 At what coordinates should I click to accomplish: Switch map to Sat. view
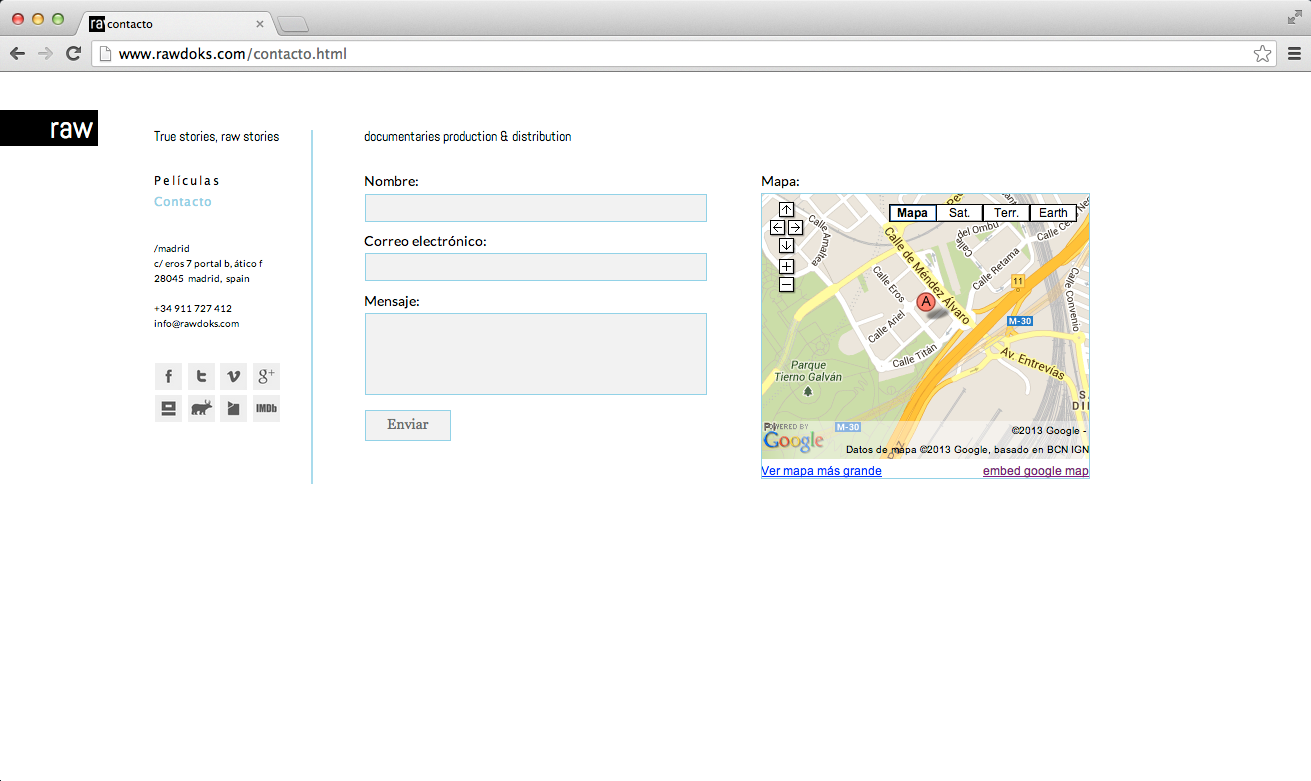(x=959, y=213)
